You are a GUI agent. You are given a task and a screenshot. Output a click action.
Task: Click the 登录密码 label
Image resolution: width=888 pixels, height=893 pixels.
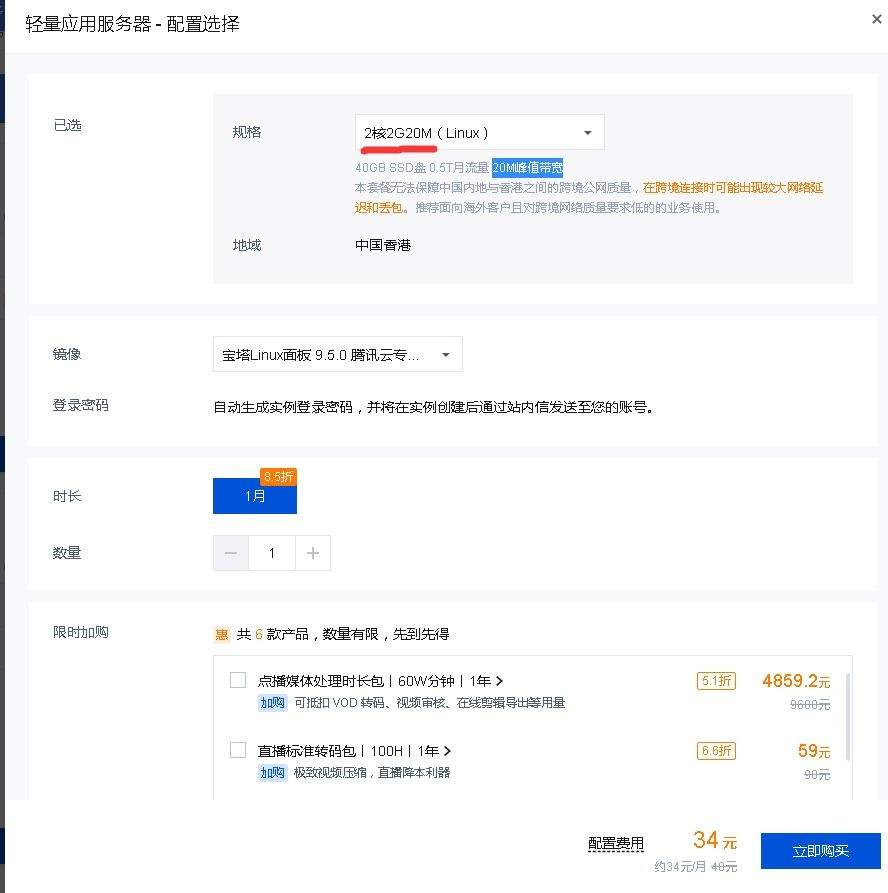(80, 405)
